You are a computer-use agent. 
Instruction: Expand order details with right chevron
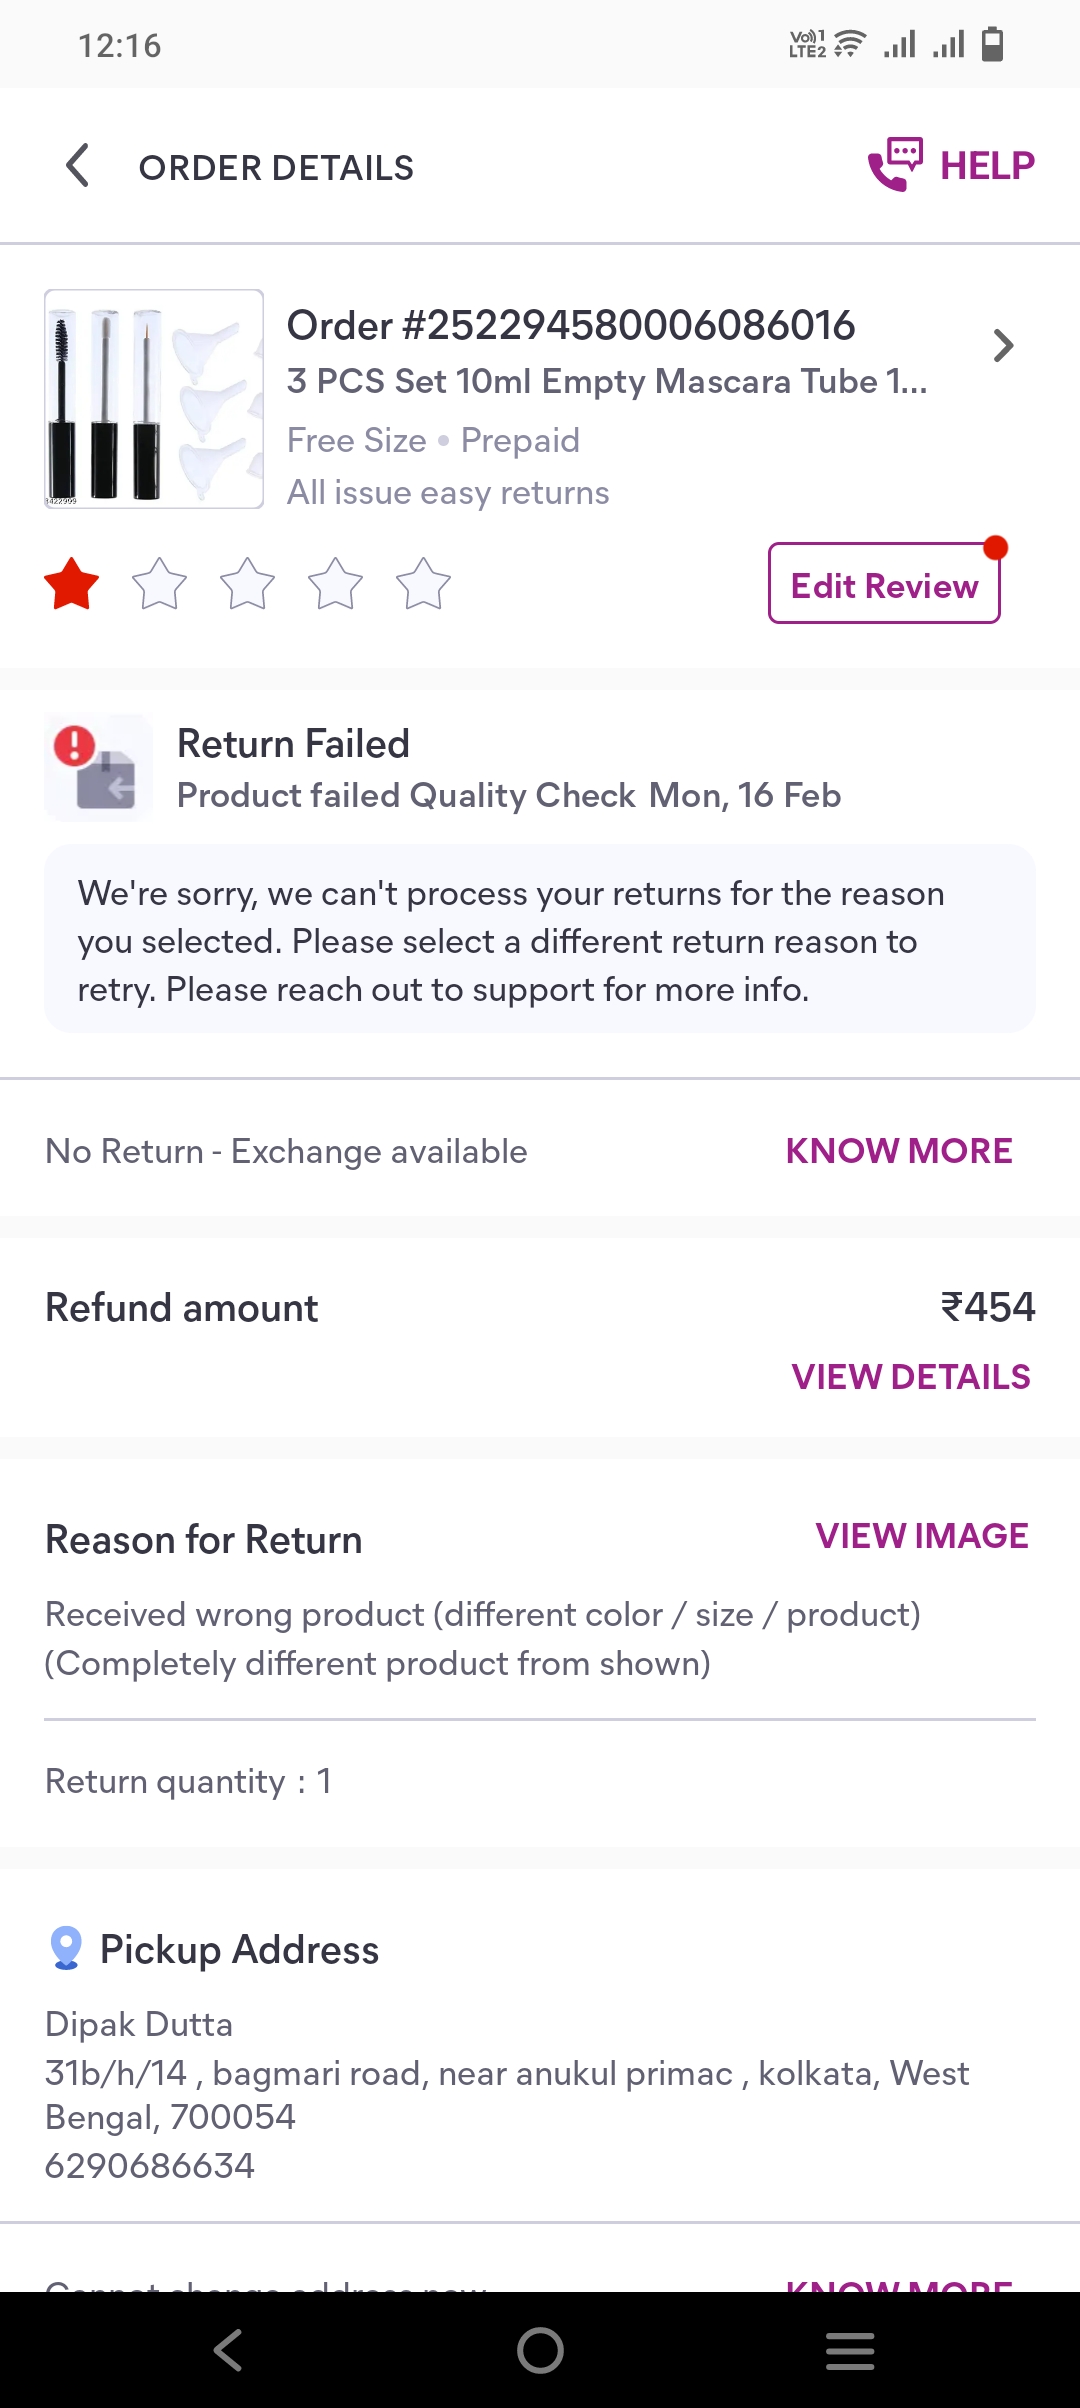click(1003, 346)
